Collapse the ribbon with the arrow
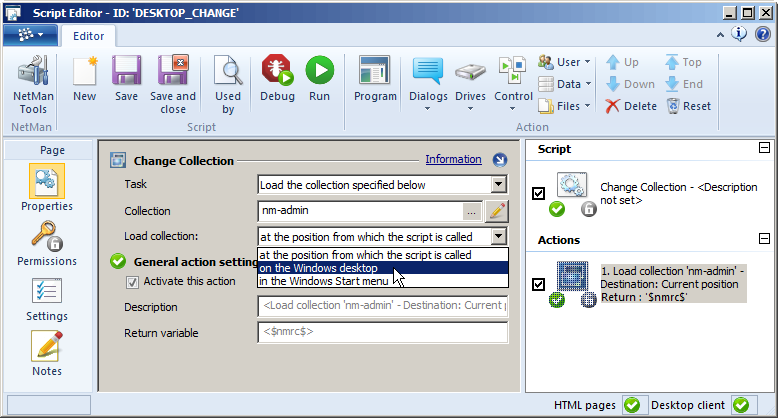The image size is (778, 418). pos(720,35)
